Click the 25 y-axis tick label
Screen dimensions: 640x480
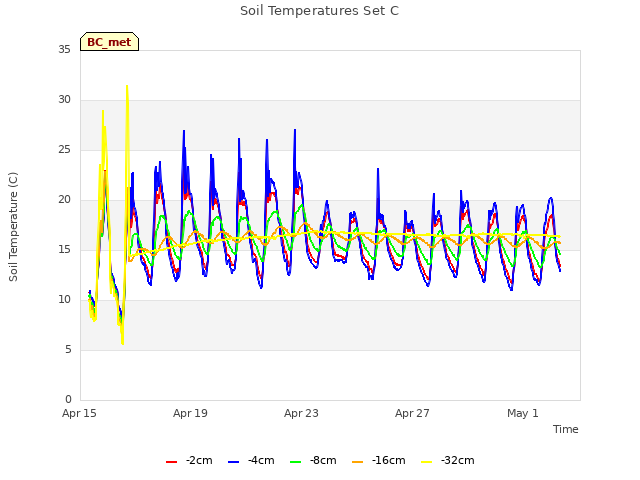tap(64, 150)
